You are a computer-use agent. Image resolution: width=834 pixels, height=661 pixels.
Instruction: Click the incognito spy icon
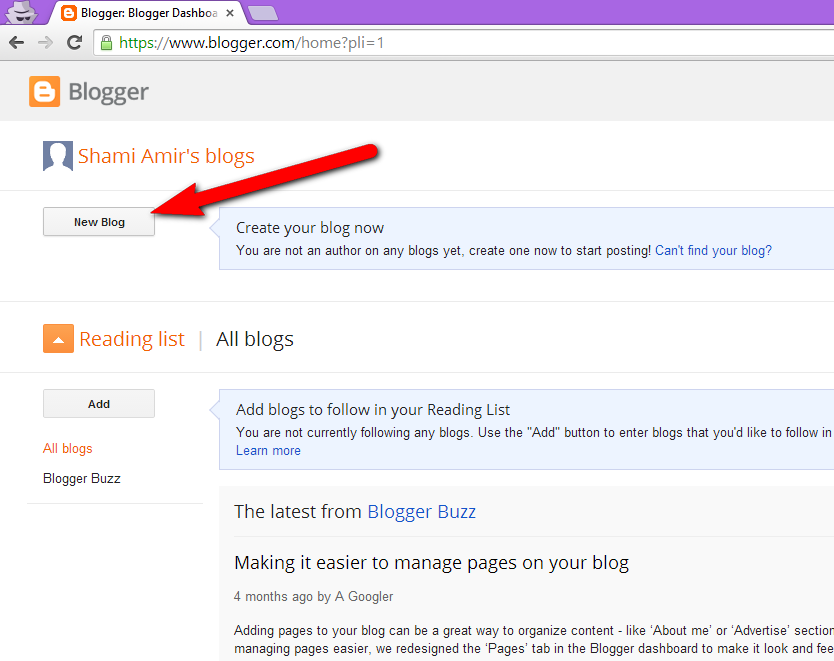click(22, 12)
